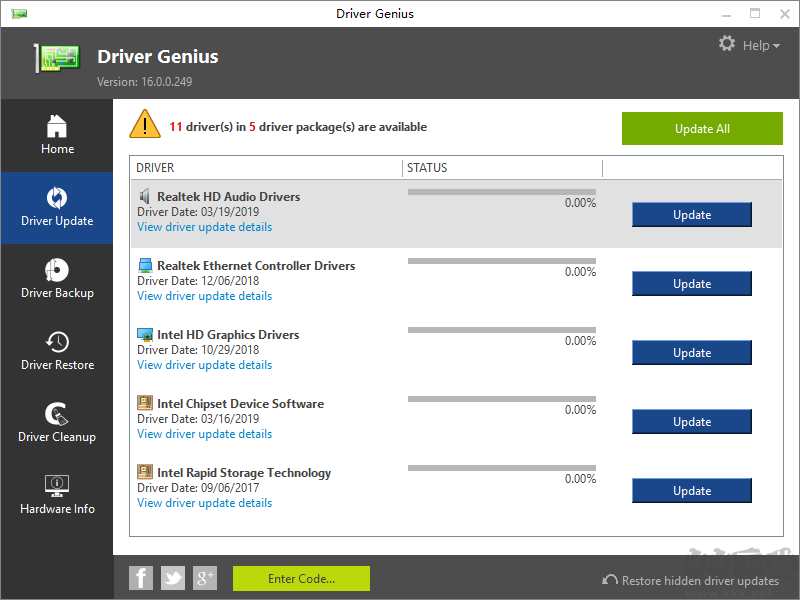The height and width of the screenshot is (600, 800).
Task: Click Enter Code to register the product
Action: pos(300,578)
